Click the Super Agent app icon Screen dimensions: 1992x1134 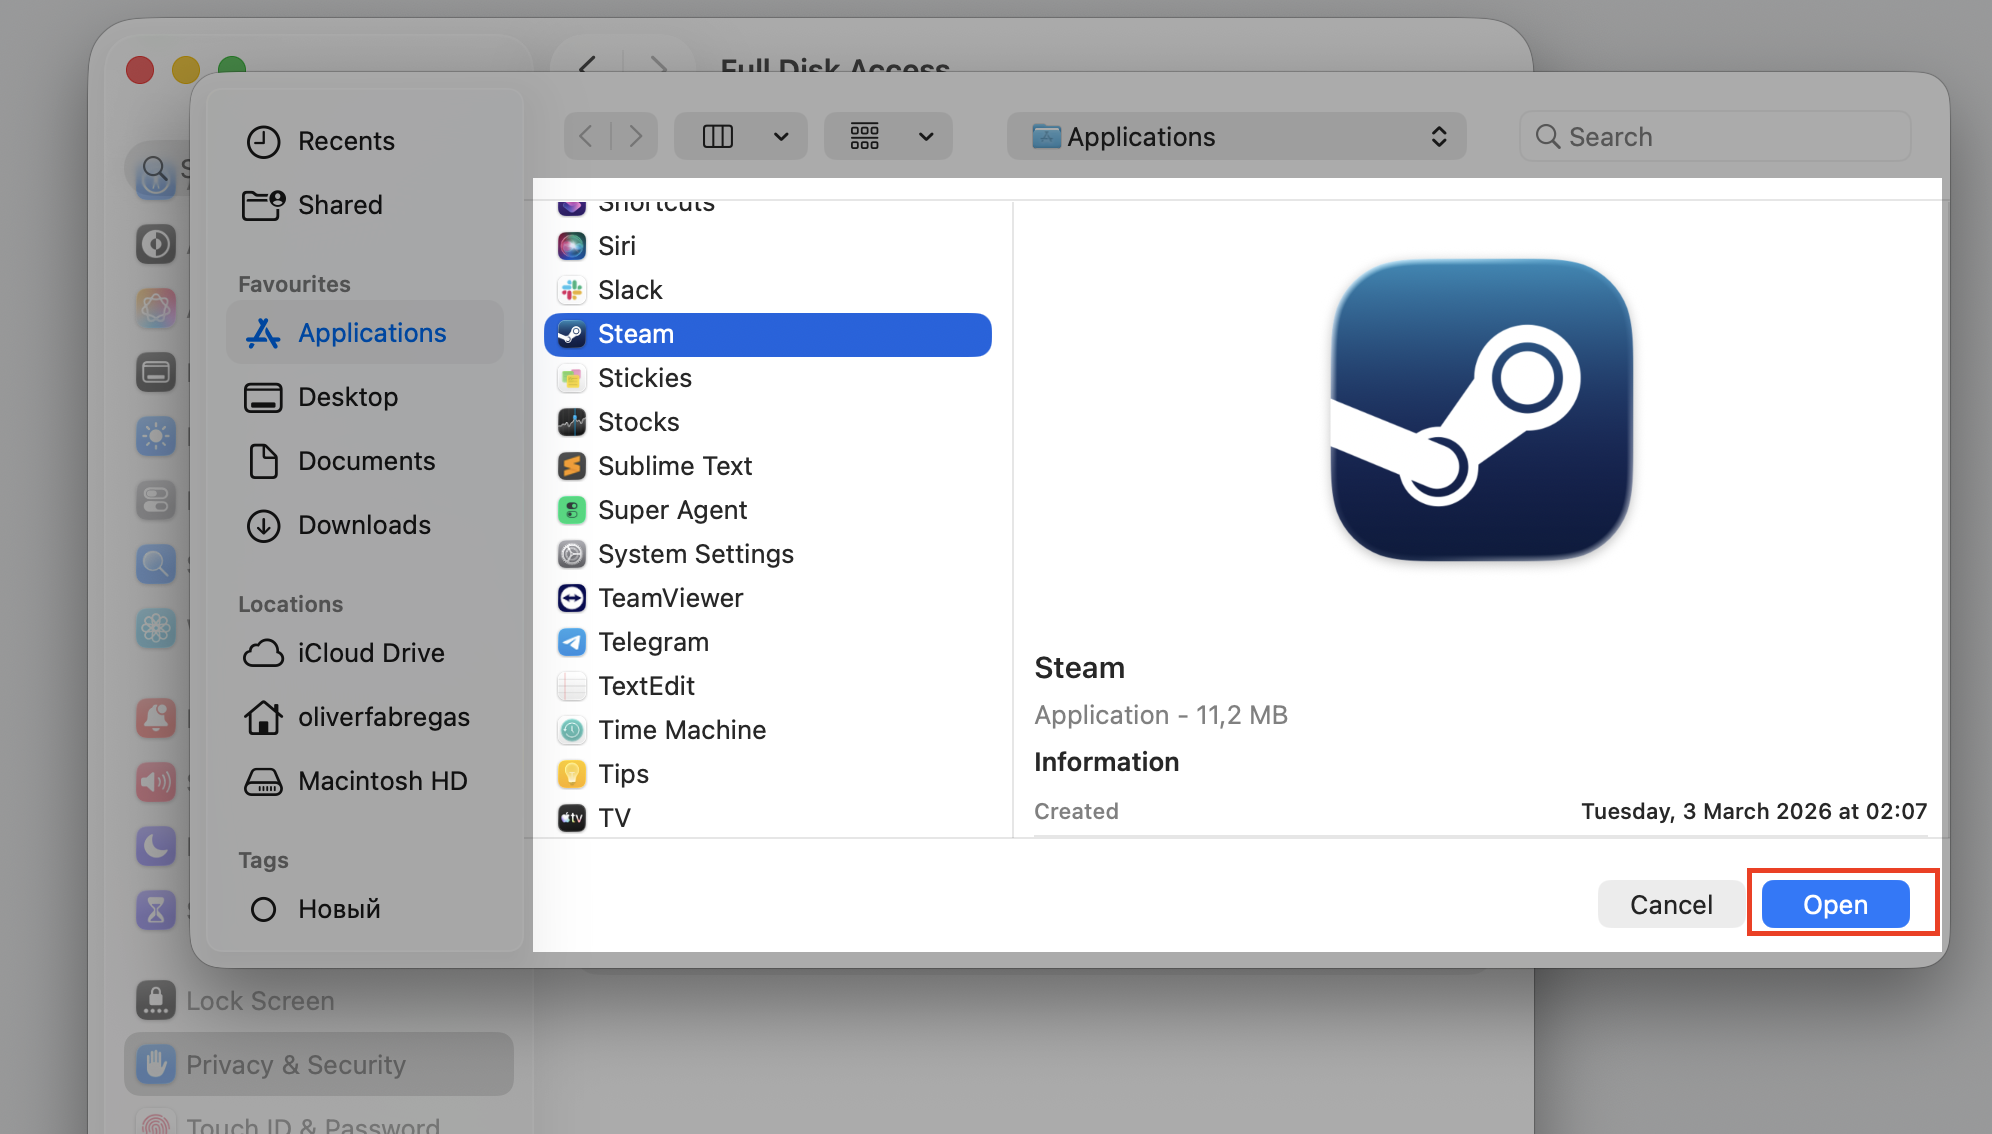click(572, 510)
